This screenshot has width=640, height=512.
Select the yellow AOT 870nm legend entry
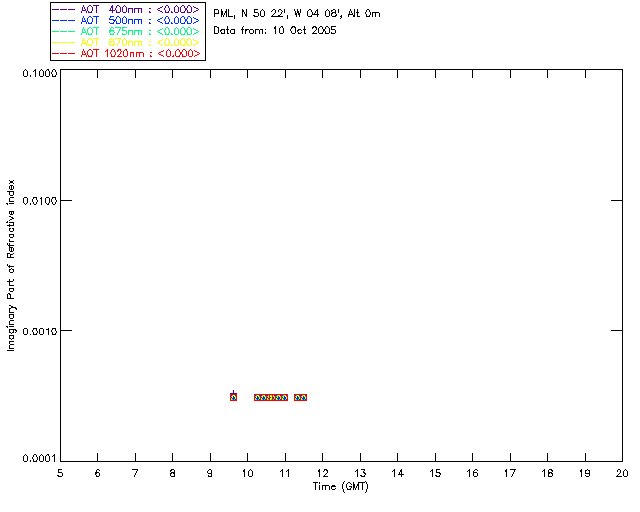pyautogui.click(x=140, y=42)
